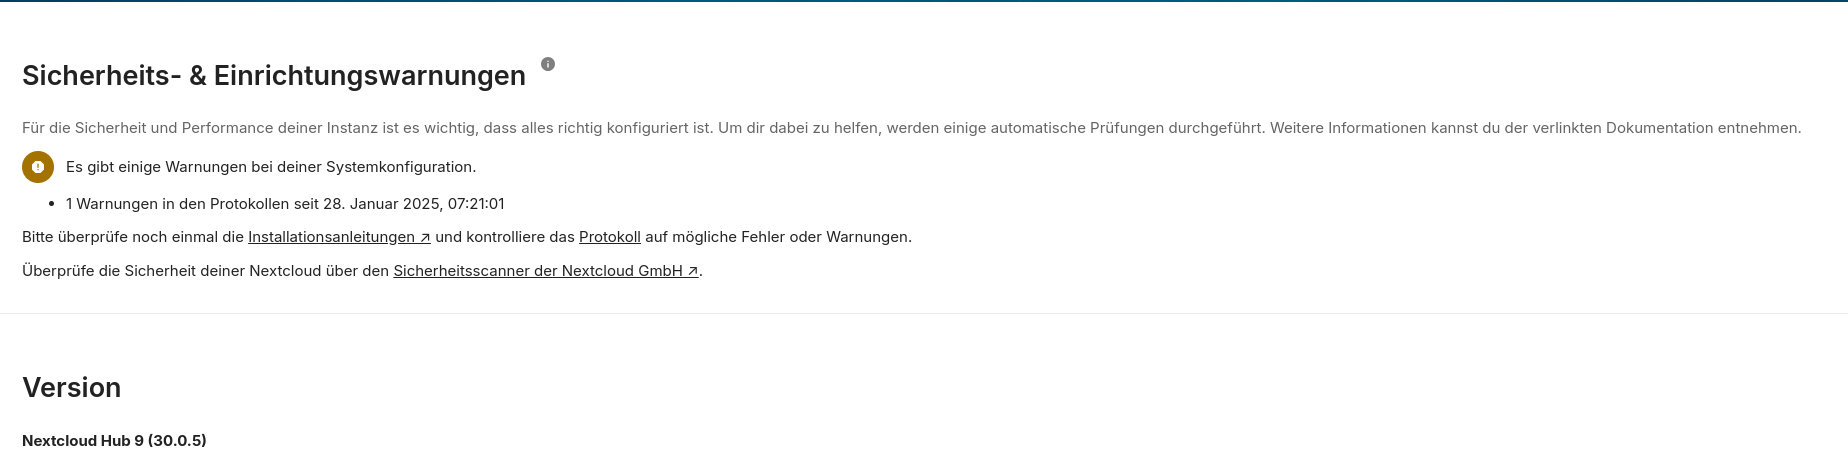Open the Installationsanleitungen link
This screenshot has width=1848, height=473.
click(331, 237)
